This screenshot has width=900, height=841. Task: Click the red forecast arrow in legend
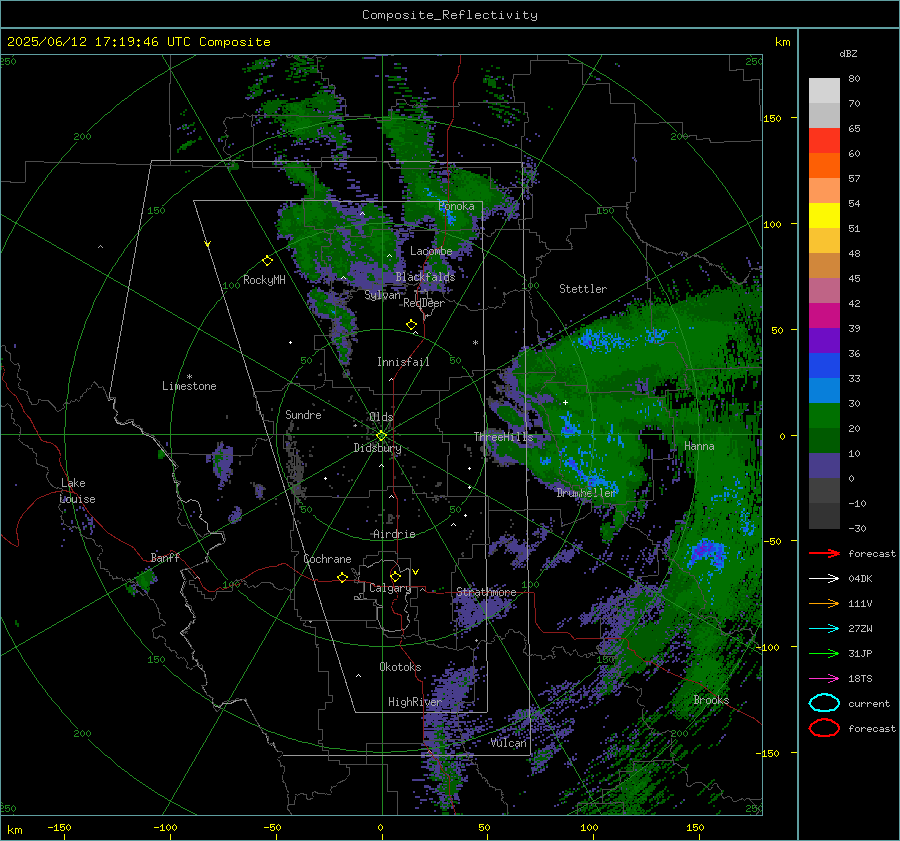click(824, 553)
